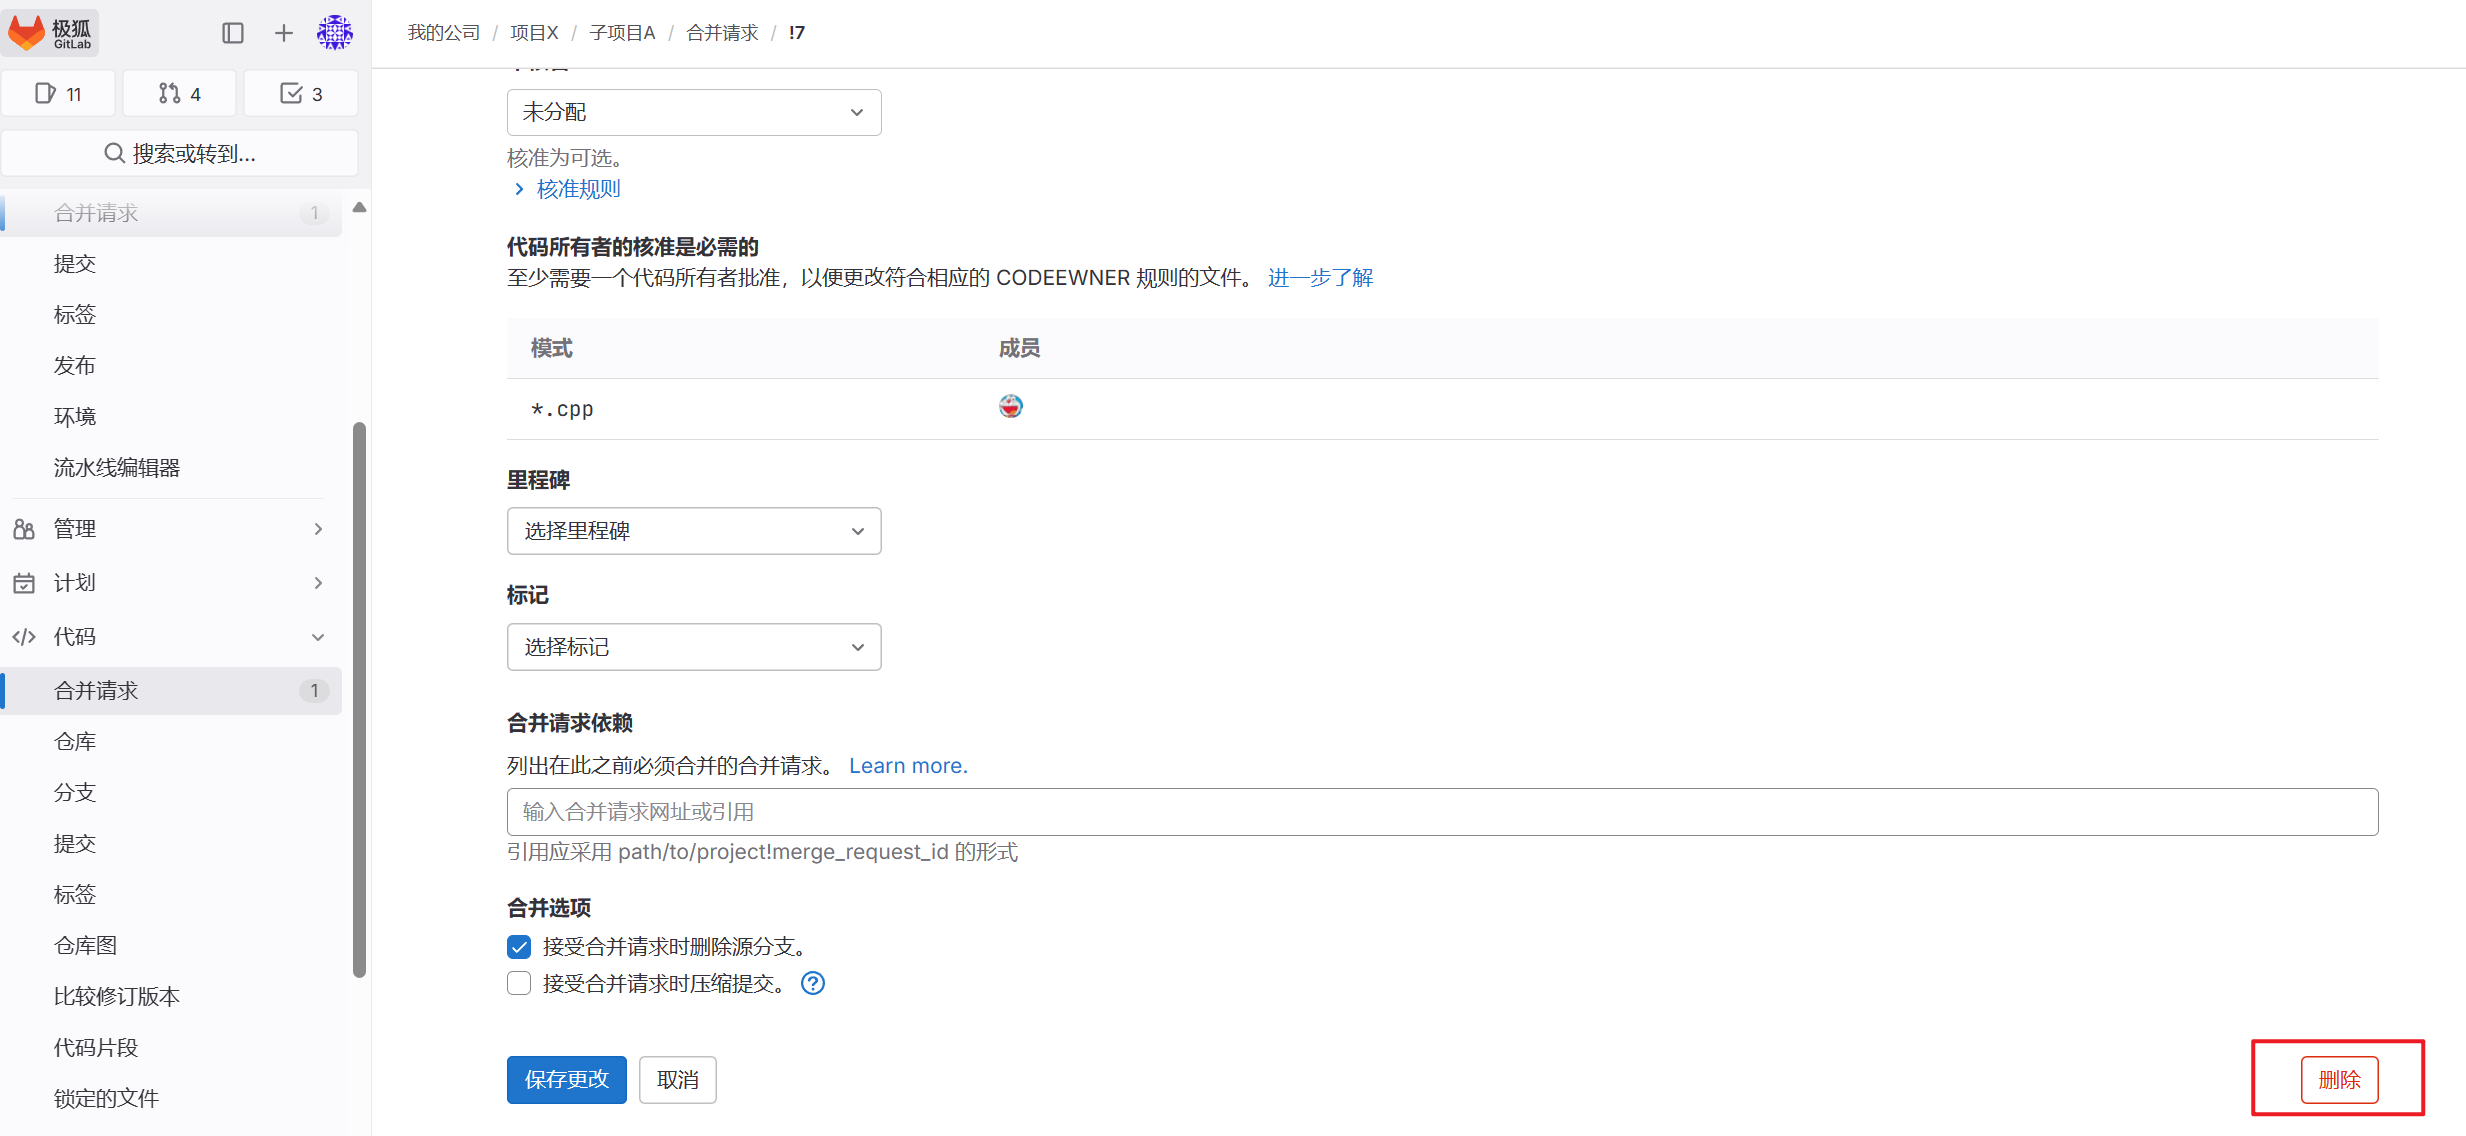Click the 极狐 GitLab logo
The height and width of the screenshot is (1136, 2466).
click(x=50, y=32)
